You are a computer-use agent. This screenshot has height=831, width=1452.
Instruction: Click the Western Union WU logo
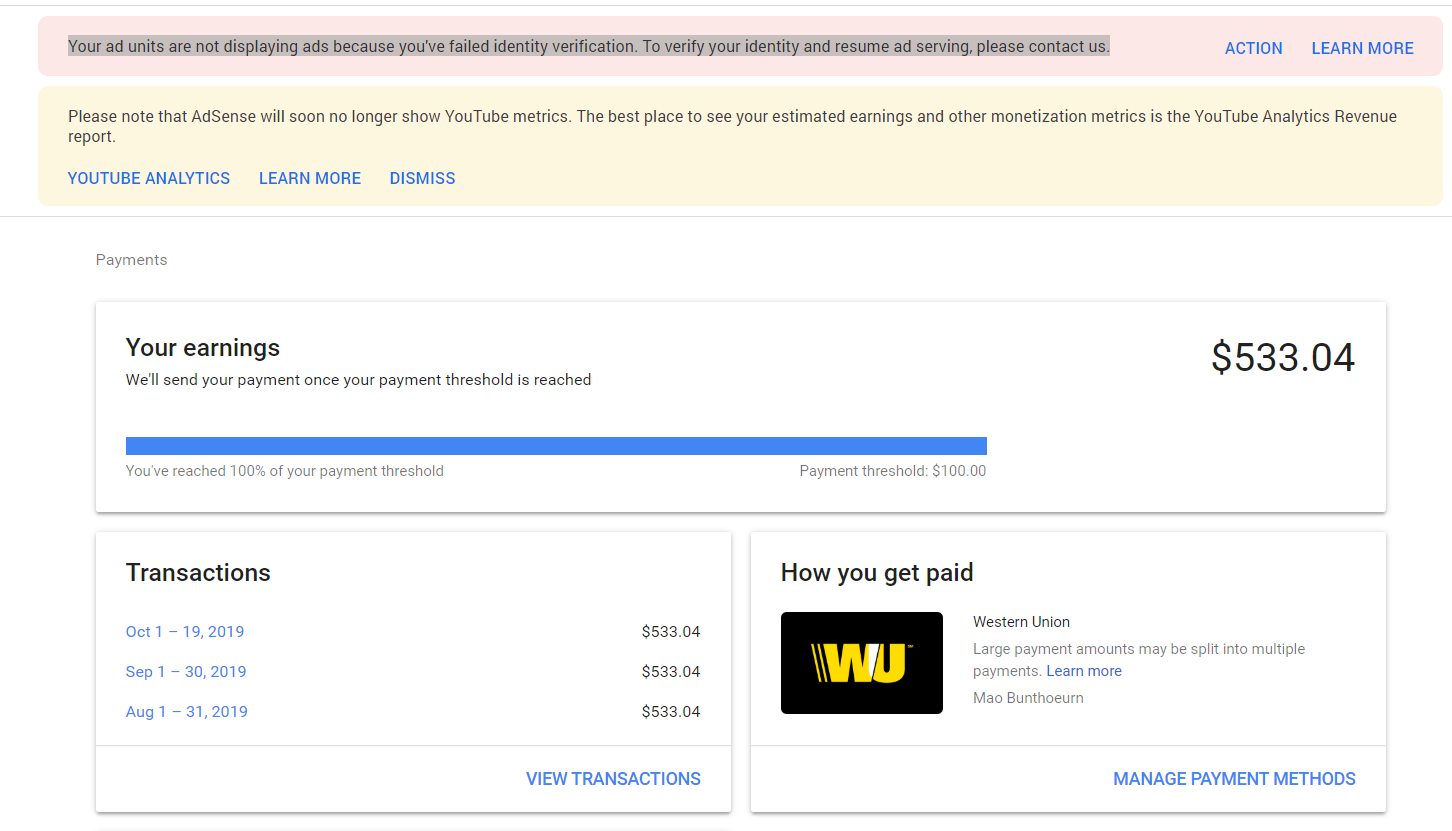[x=862, y=663]
